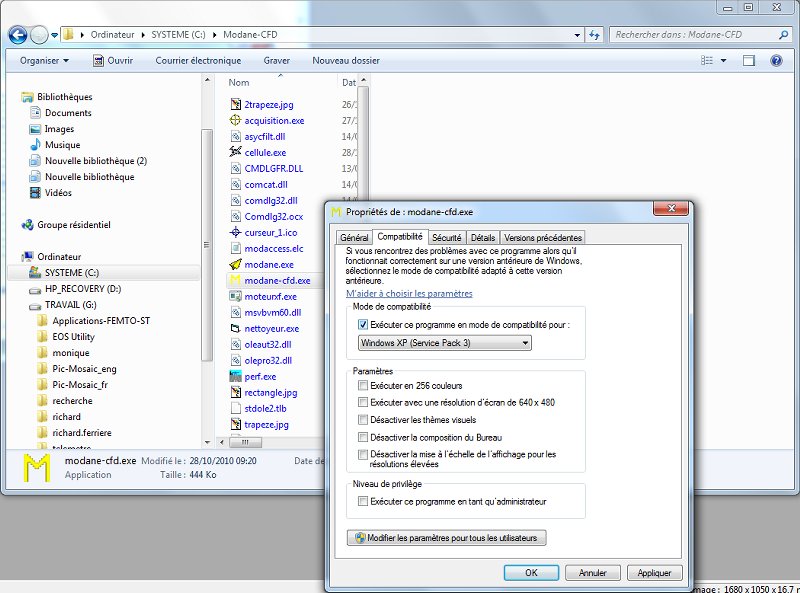Click the HP_RECOVERY (D:) drive icon

tap(35, 290)
